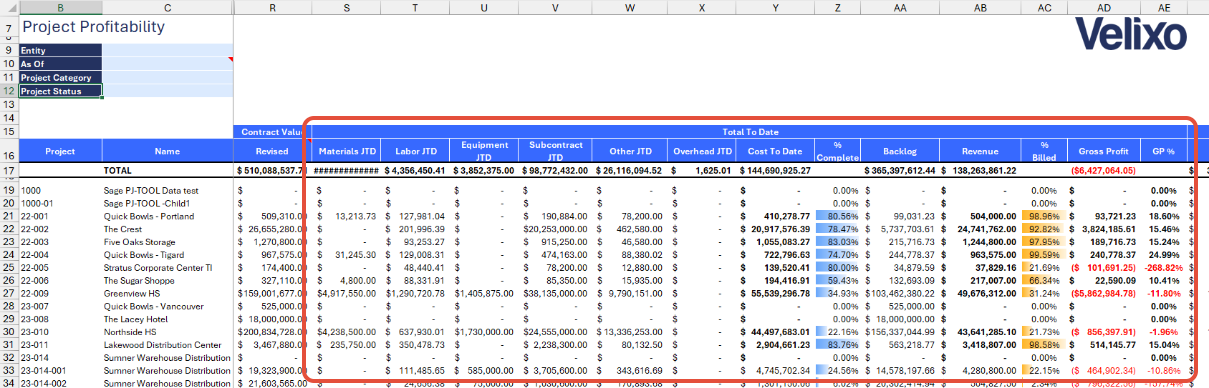Click the TOTAL row label cell
Screen dimensions: 1209x388
coord(167,171)
